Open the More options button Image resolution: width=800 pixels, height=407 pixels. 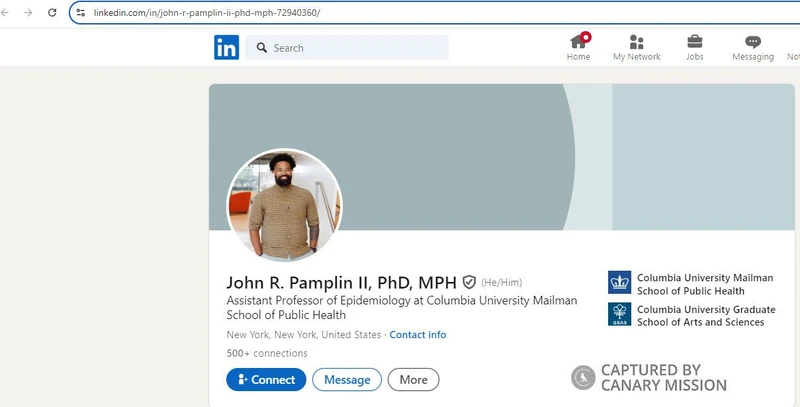coord(413,379)
